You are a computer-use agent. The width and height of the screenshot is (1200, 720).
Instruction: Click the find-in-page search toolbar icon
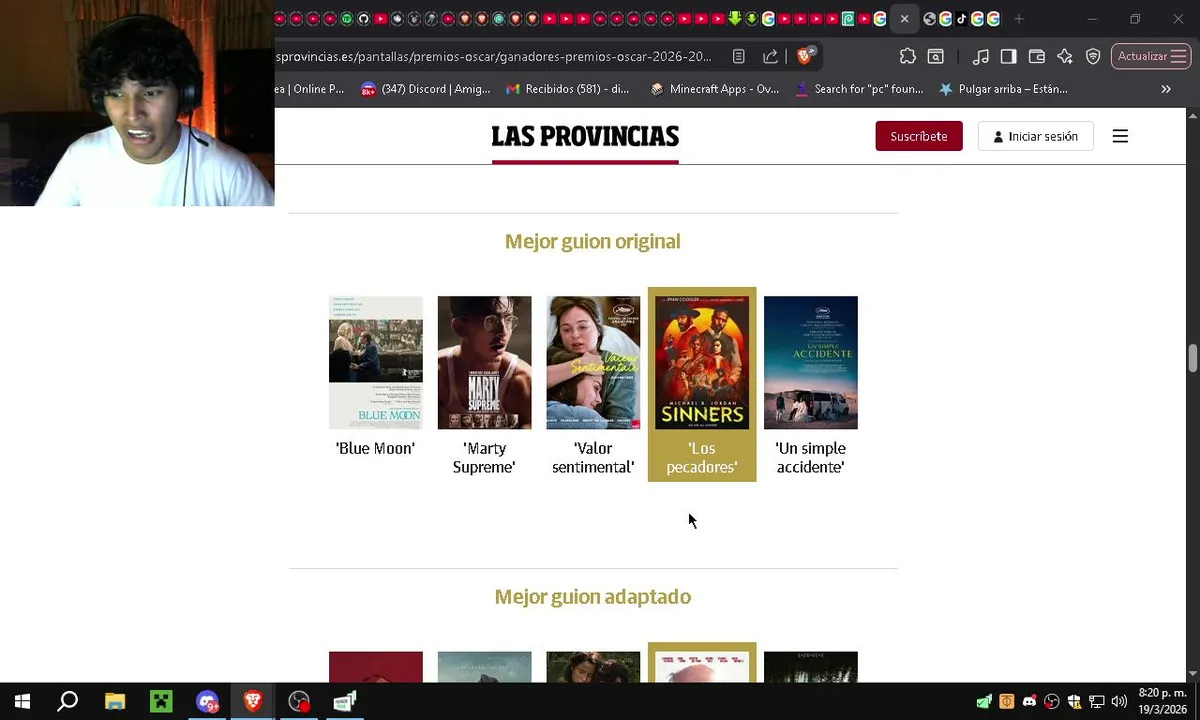936,56
